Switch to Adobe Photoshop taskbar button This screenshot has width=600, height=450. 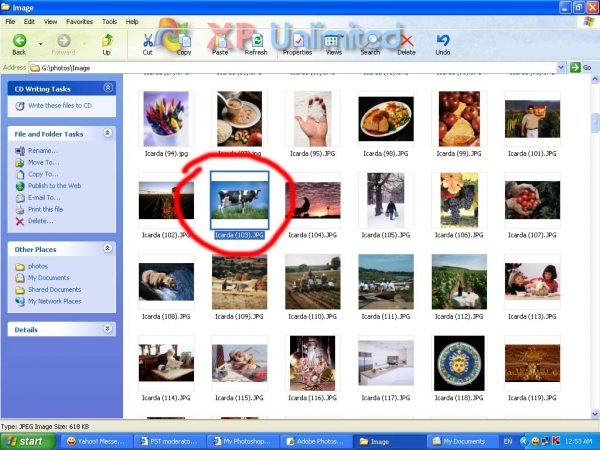coord(316,442)
